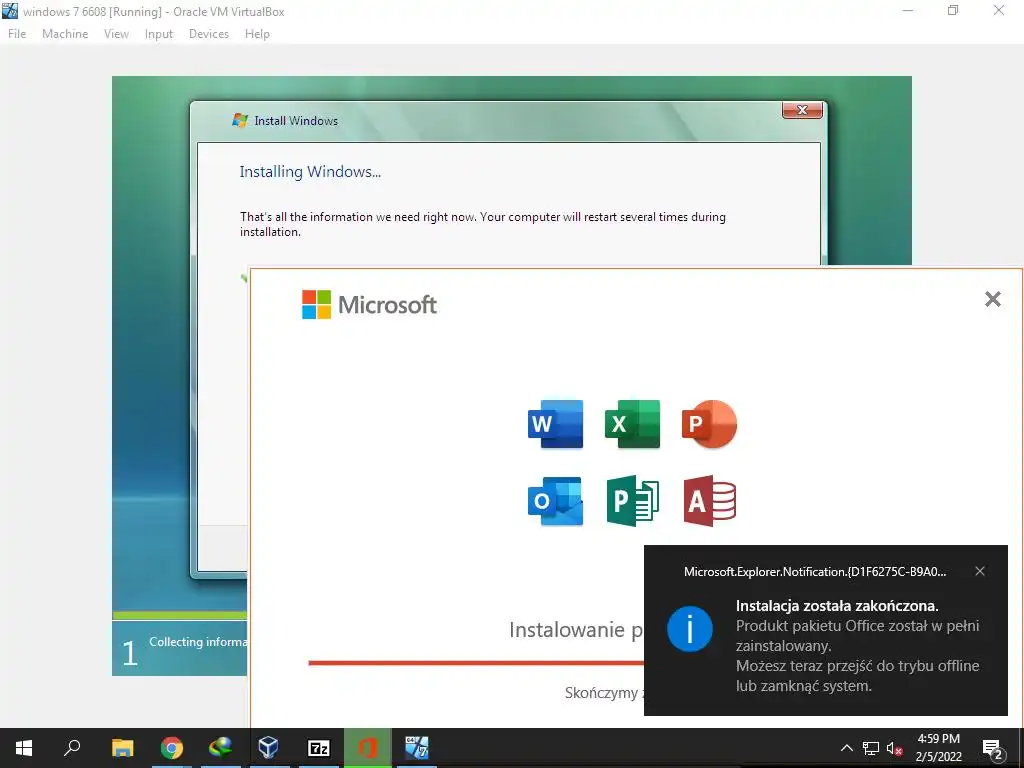Switch to Office installer taskbar icon
The image size is (1024, 768).
click(368, 748)
